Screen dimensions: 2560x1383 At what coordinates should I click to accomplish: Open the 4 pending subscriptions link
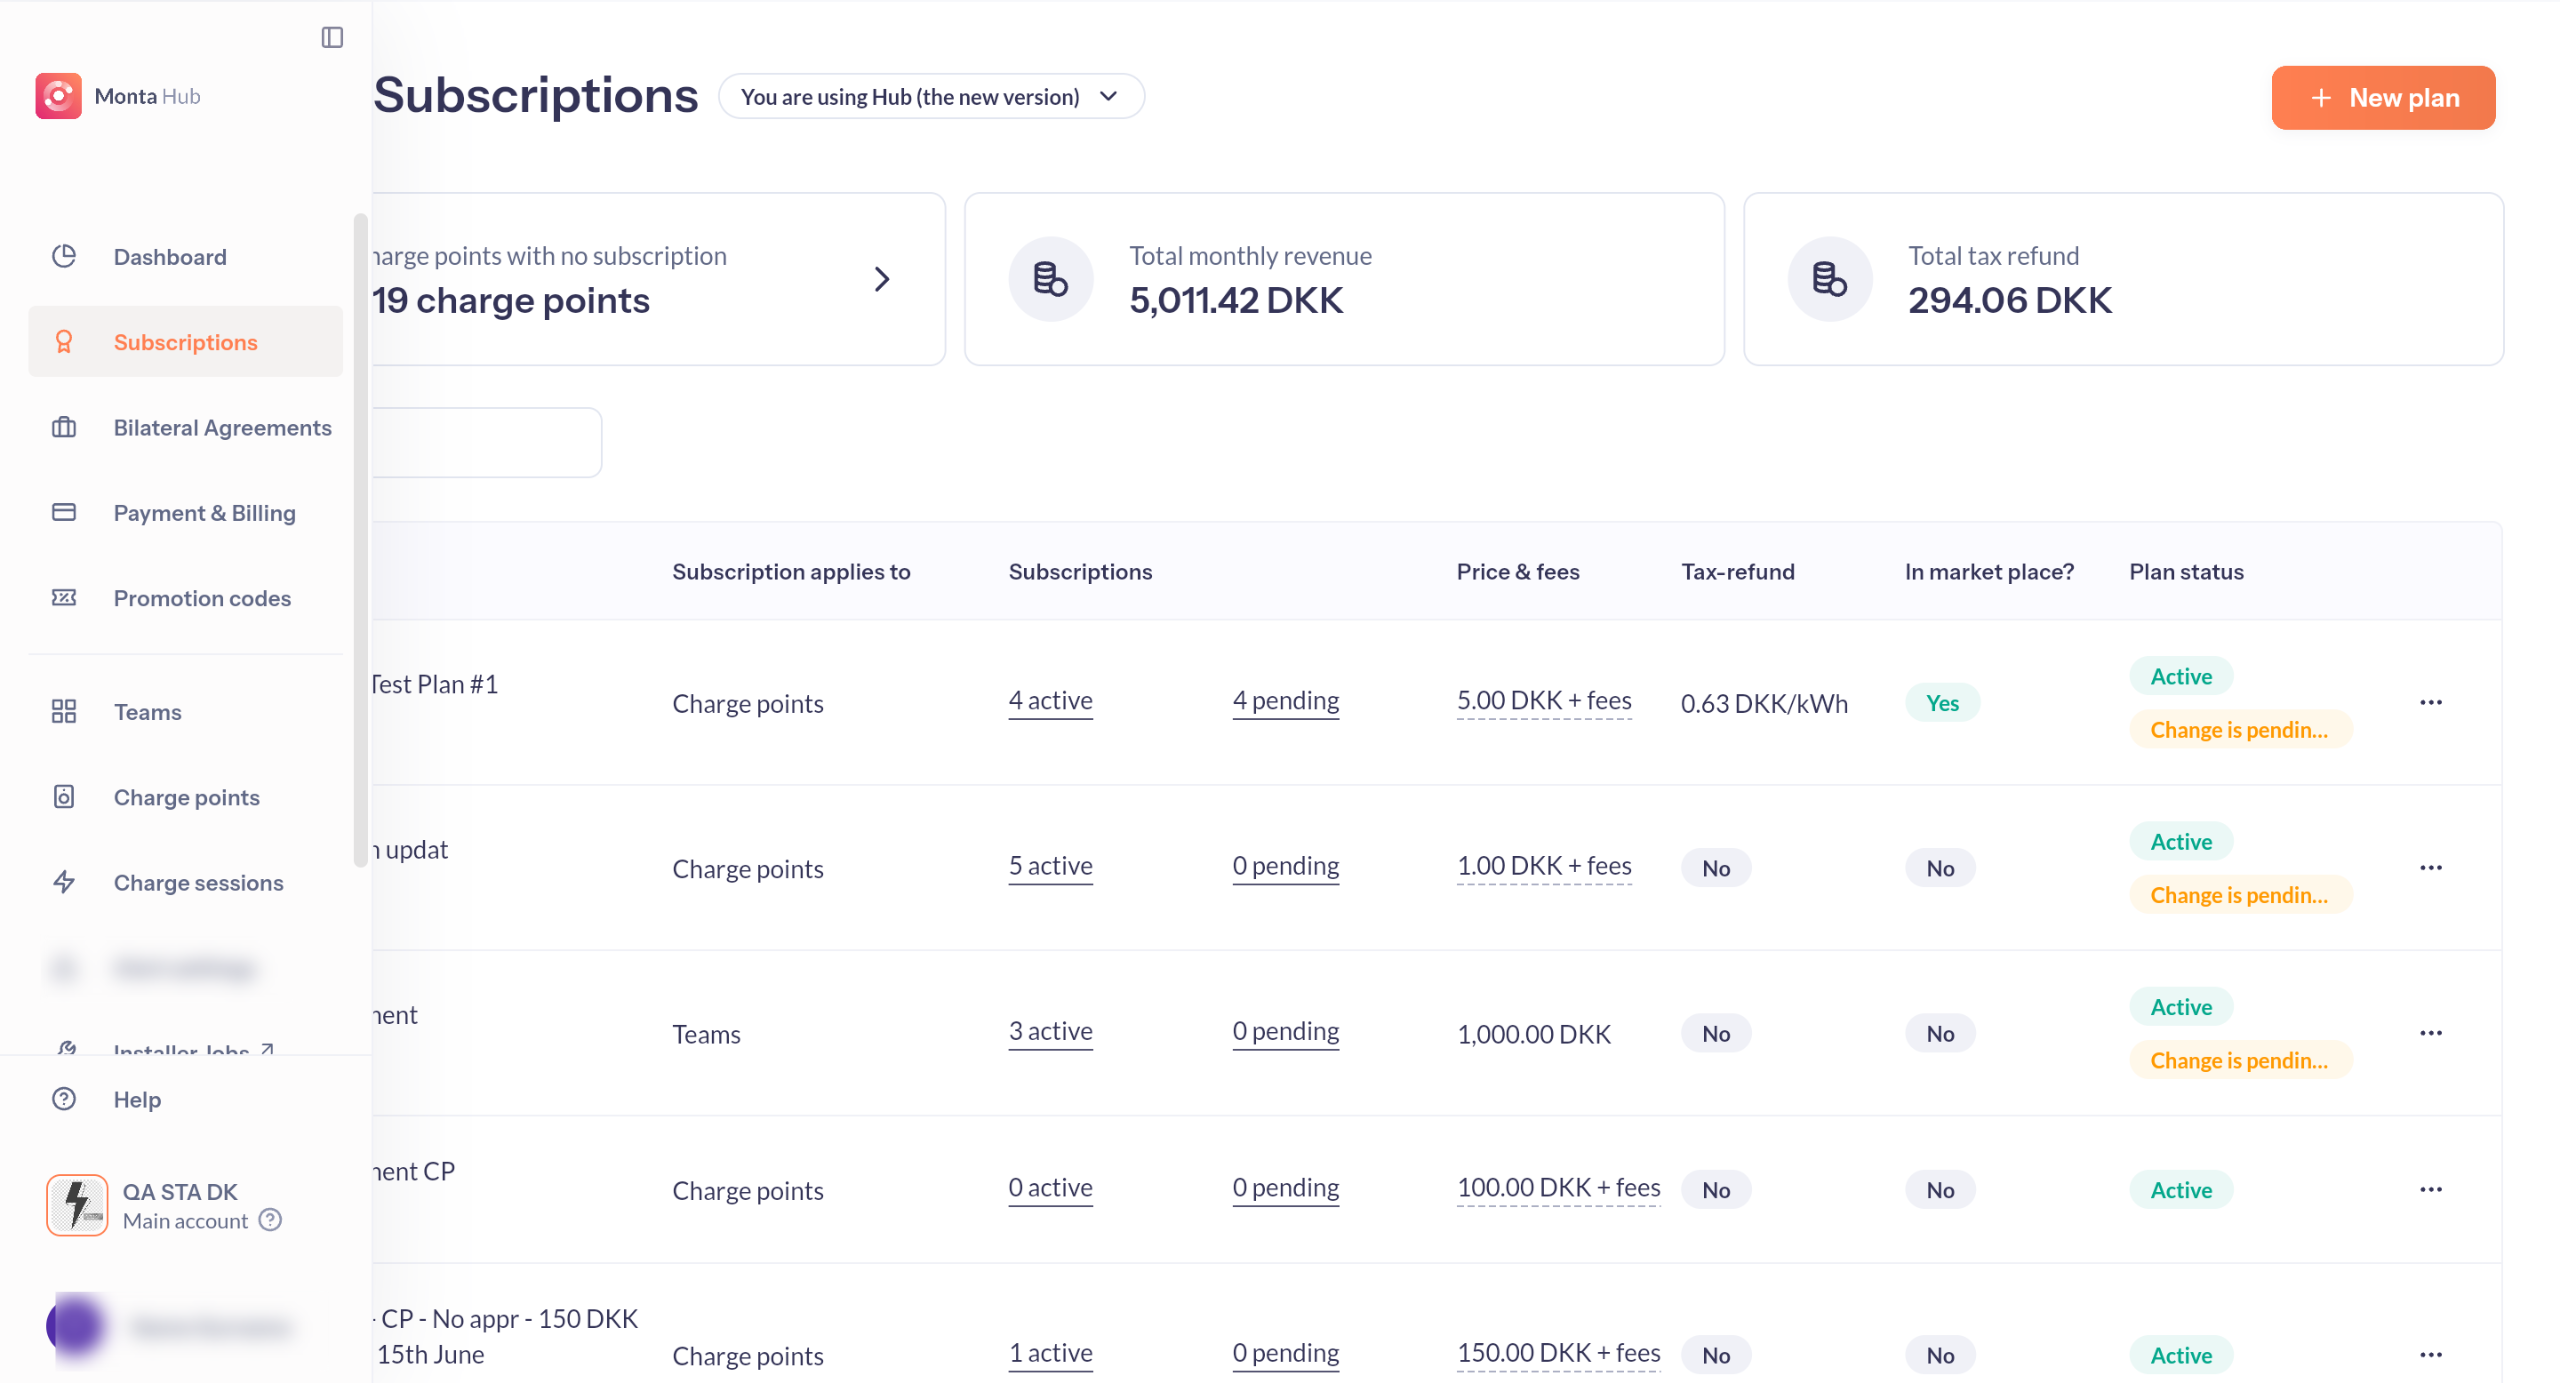1285,700
